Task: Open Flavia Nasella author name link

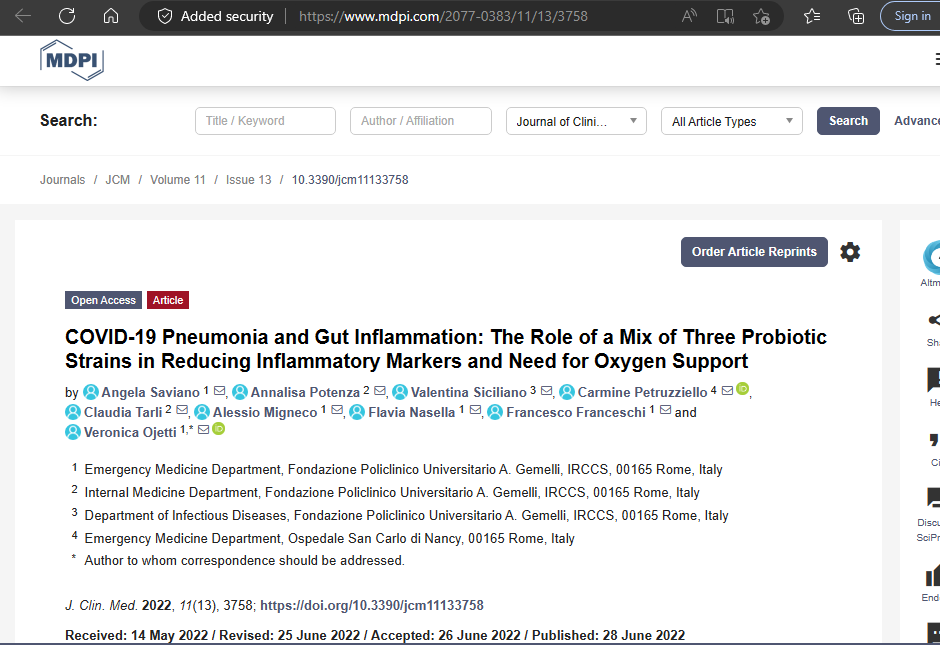Action: [412, 412]
